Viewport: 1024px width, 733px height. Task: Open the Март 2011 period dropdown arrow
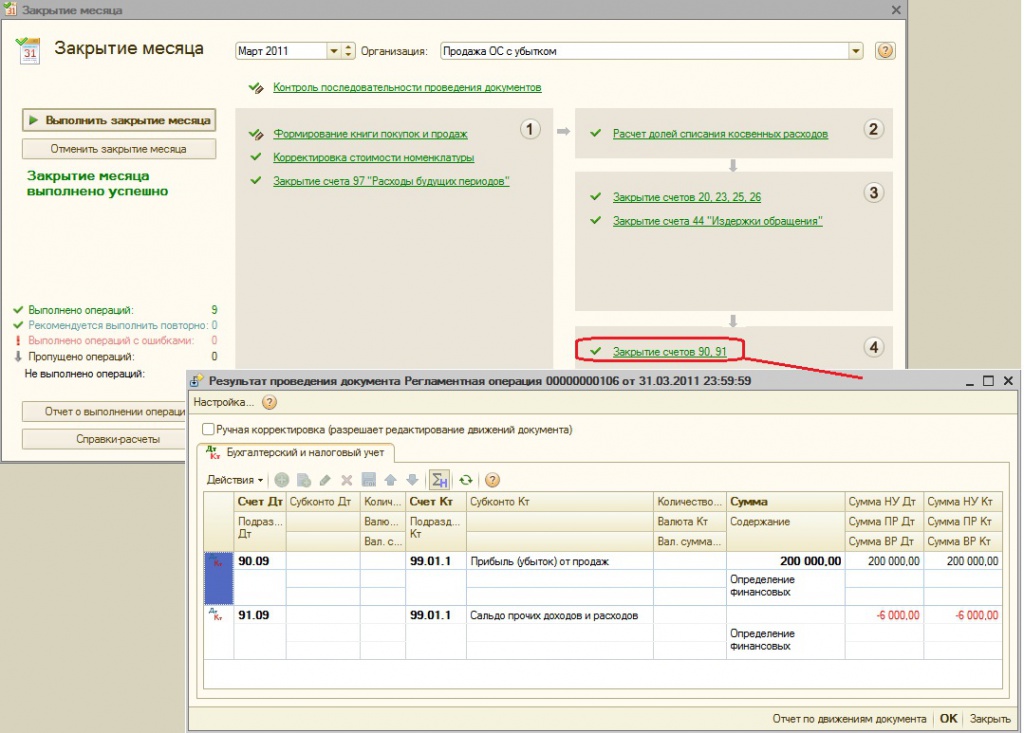tap(334, 51)
